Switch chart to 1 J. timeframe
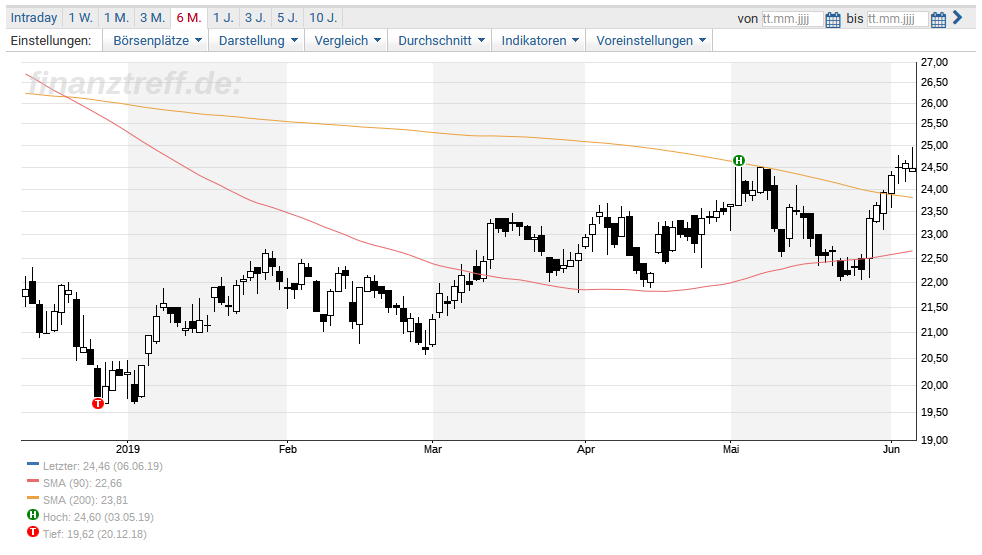The height and width of the screenshot is (555, 982). 223,18
